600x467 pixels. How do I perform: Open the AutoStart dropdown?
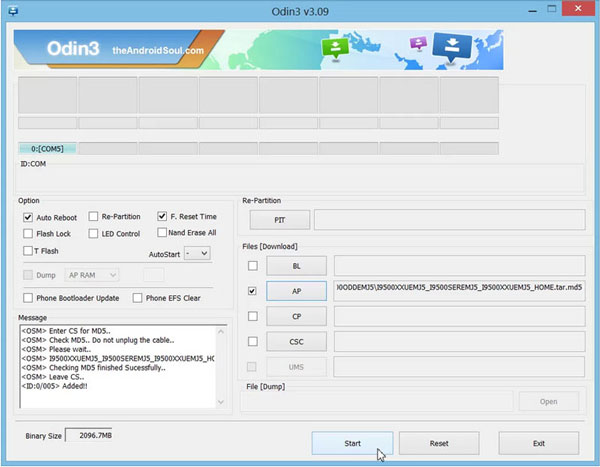[197, 253]
